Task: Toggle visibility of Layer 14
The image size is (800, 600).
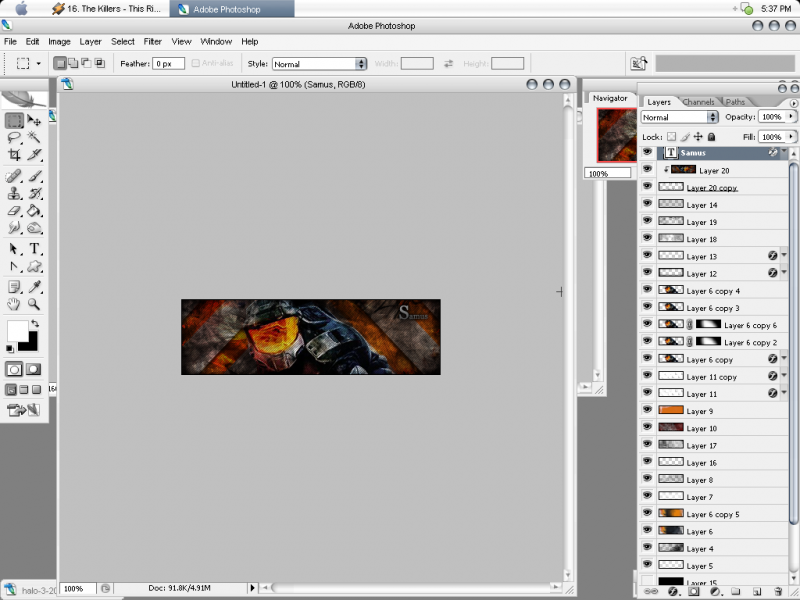Action: coord(647,204)
